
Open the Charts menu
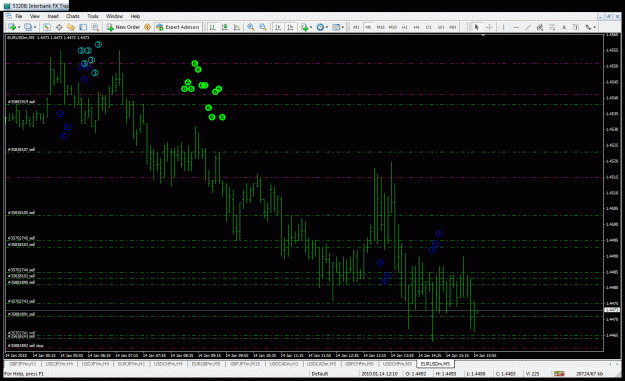(73, 16)
